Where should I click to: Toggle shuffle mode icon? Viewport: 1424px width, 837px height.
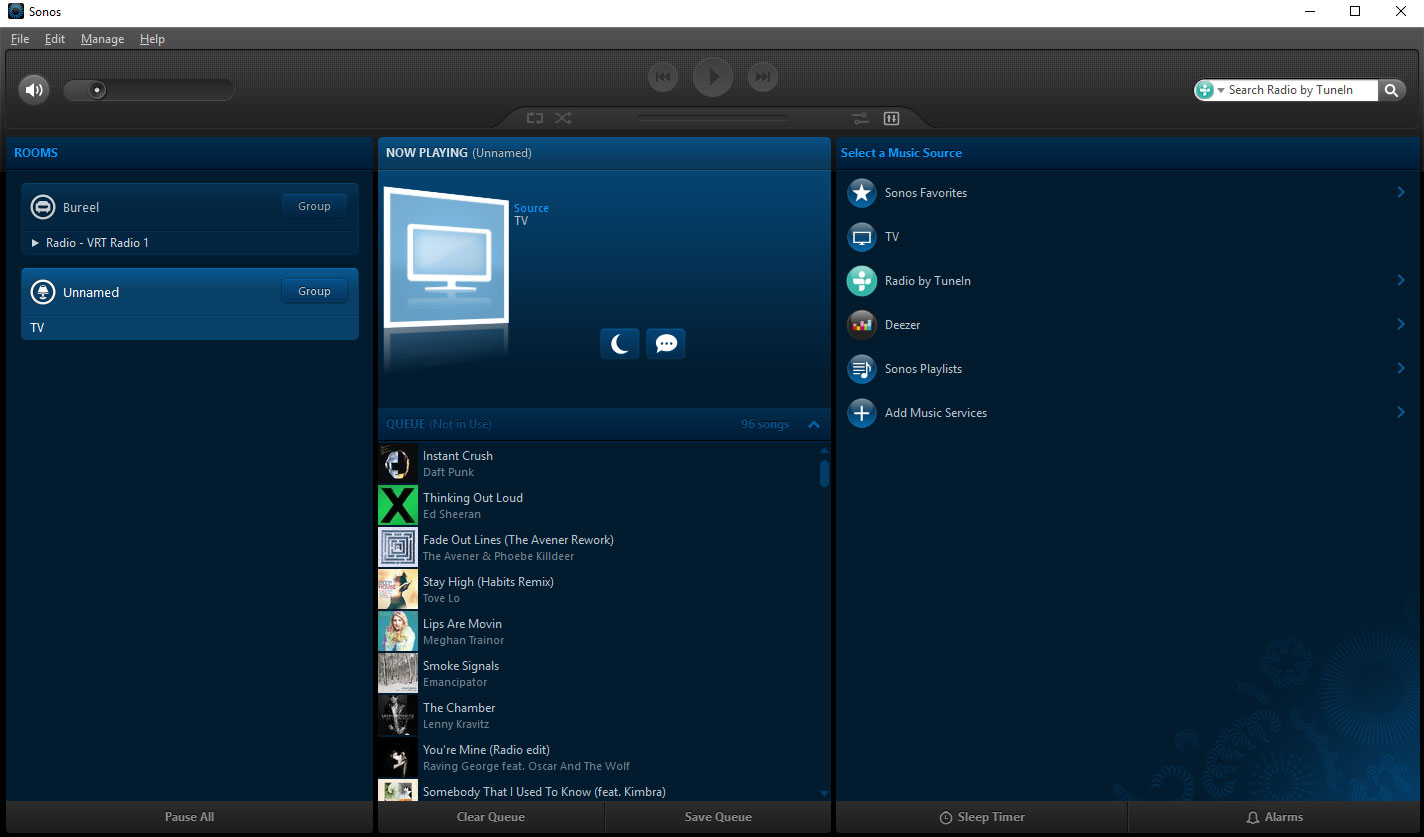(563, 118)
